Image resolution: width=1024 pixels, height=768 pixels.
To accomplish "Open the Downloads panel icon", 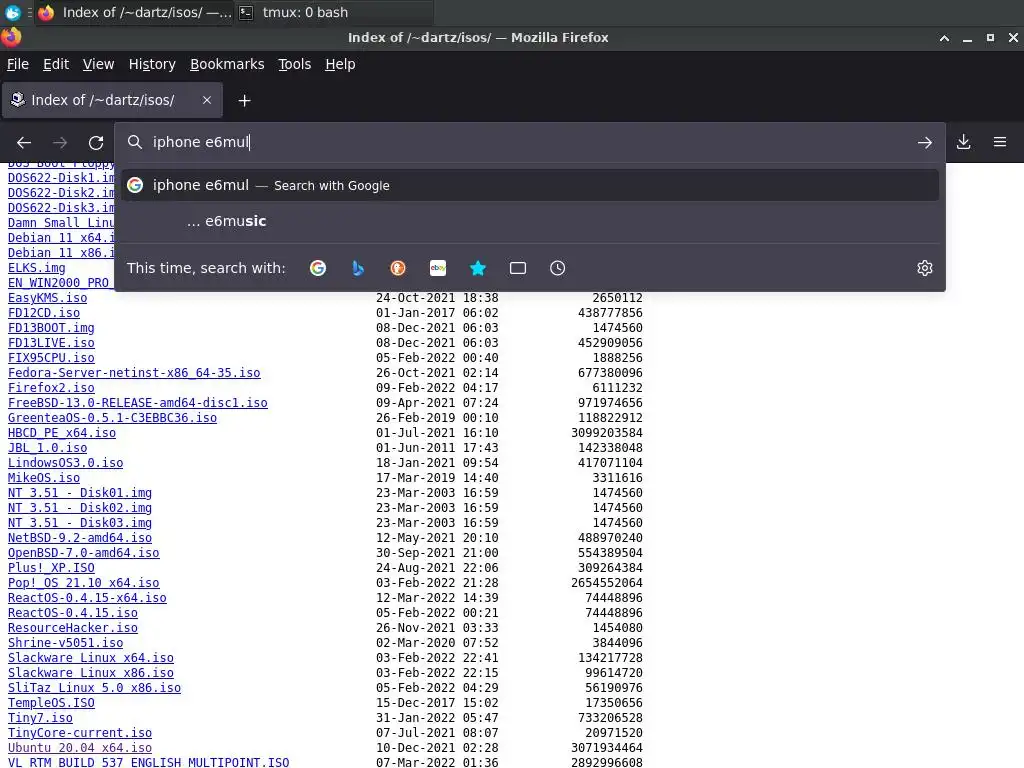I will [963, 142].
